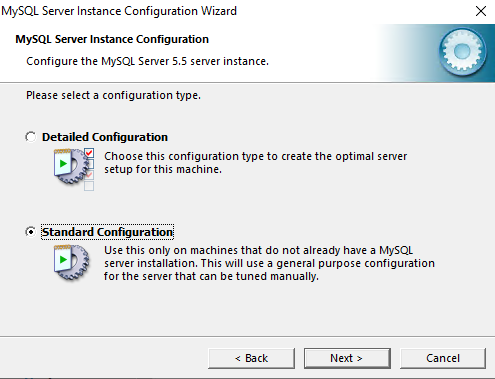
Task: Click the blue gear logo in header
Action: pos(462,52)
